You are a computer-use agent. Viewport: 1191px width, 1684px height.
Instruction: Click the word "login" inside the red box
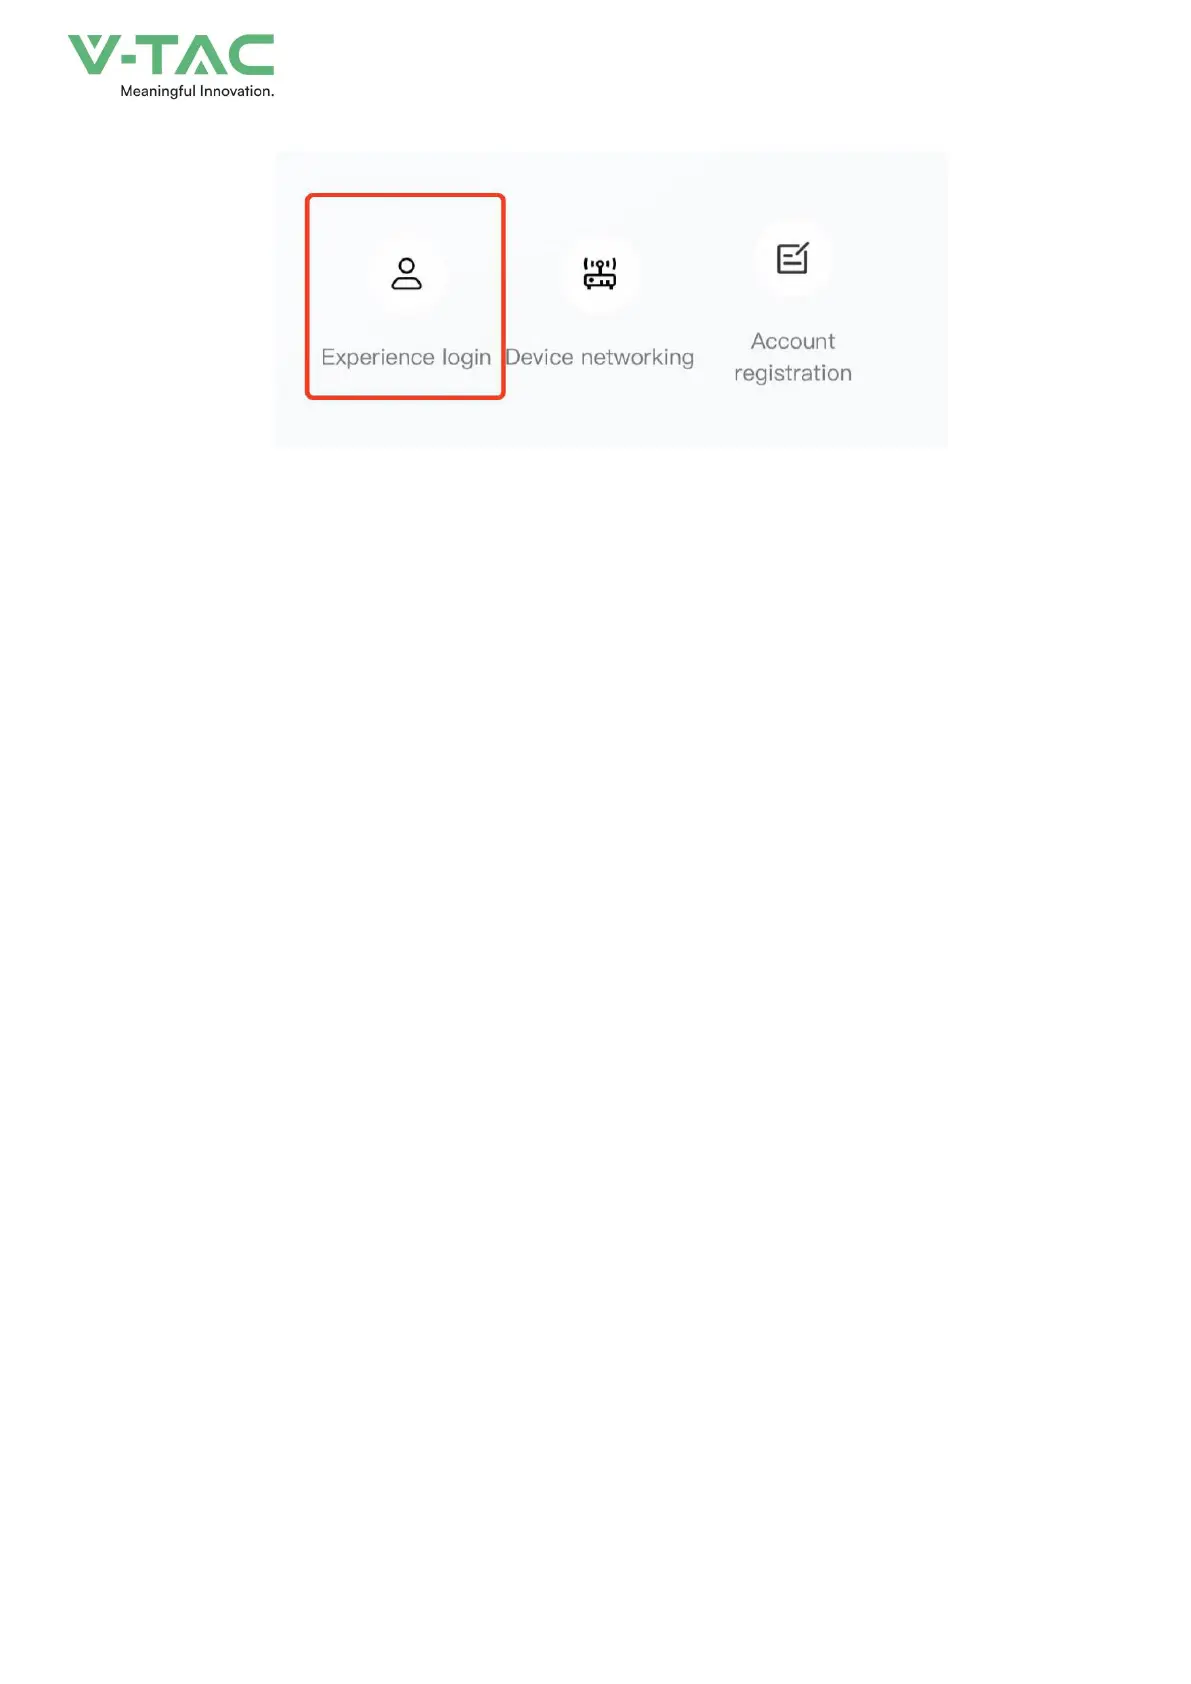click(x=467, y=358)
